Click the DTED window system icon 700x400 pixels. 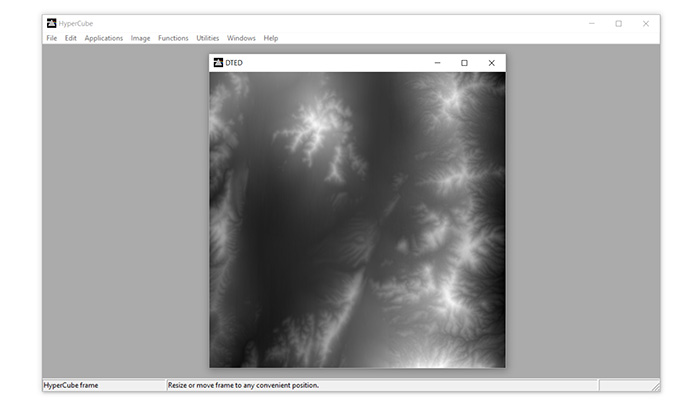[218, 63]
